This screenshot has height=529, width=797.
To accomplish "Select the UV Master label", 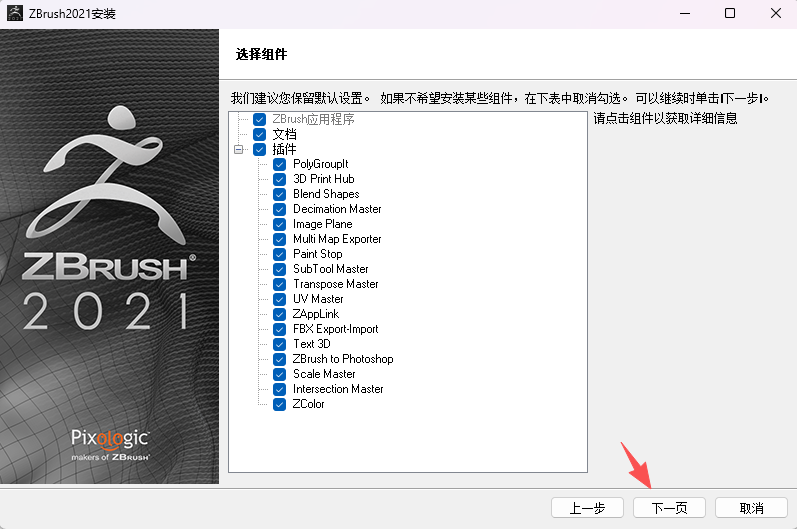I will point(318,299).
